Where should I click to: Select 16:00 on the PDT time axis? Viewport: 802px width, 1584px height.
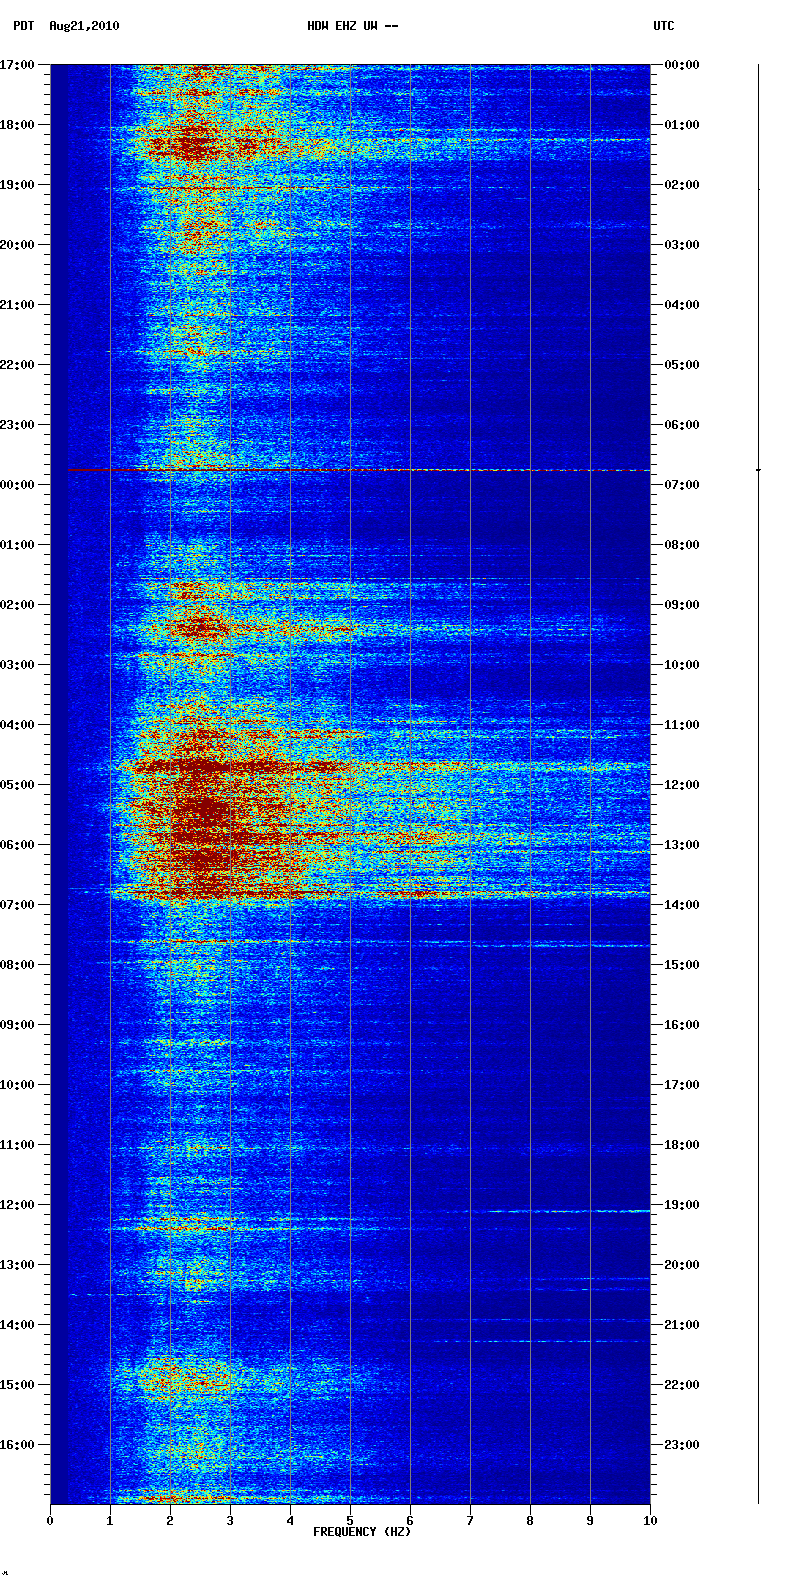[18, 1445]
